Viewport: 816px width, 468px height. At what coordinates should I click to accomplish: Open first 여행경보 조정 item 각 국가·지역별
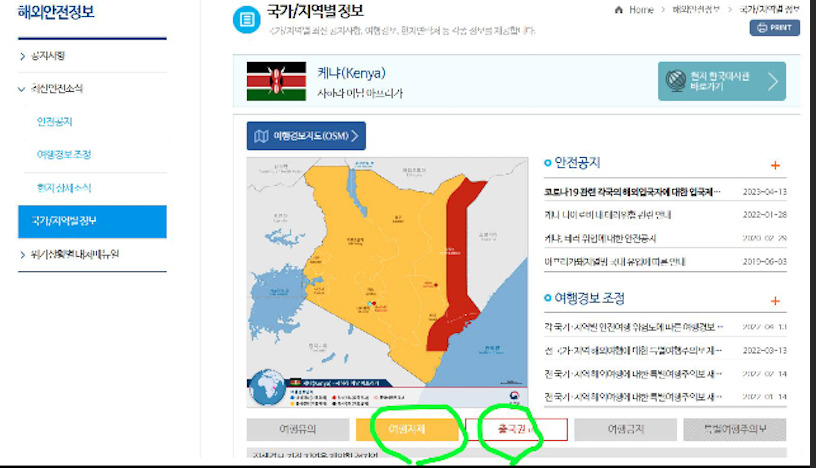click(x=633, y=327)
